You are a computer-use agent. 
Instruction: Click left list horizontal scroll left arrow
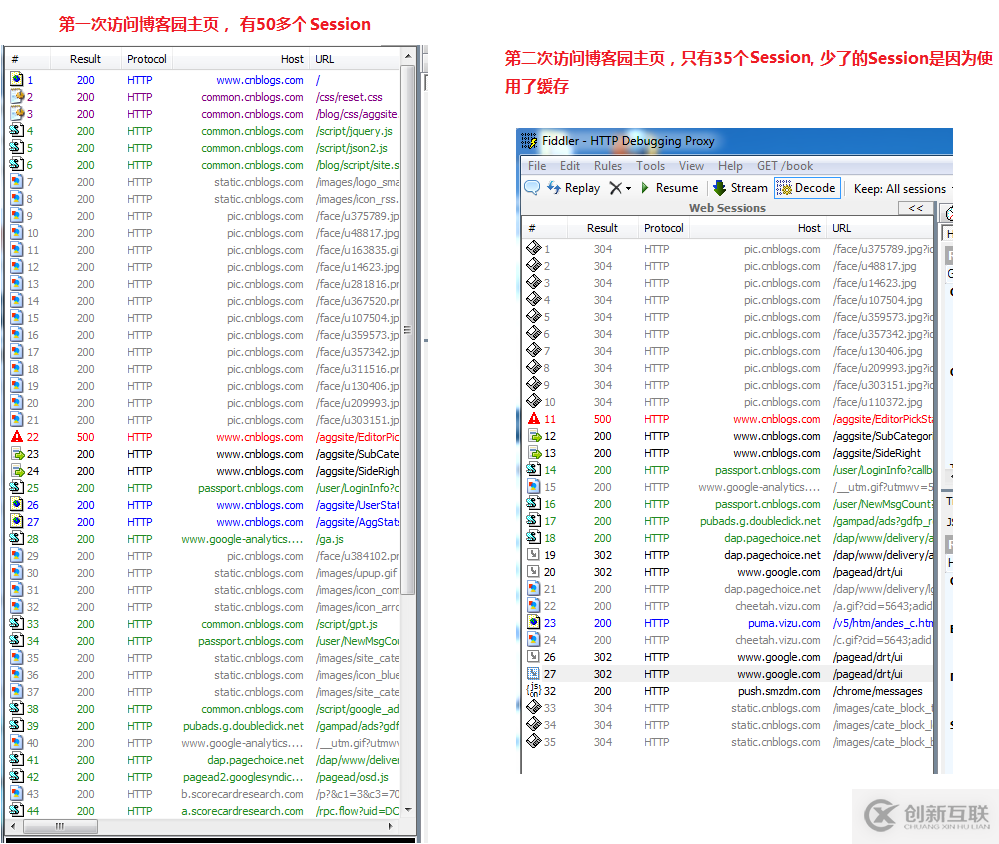tap(13, 826)
